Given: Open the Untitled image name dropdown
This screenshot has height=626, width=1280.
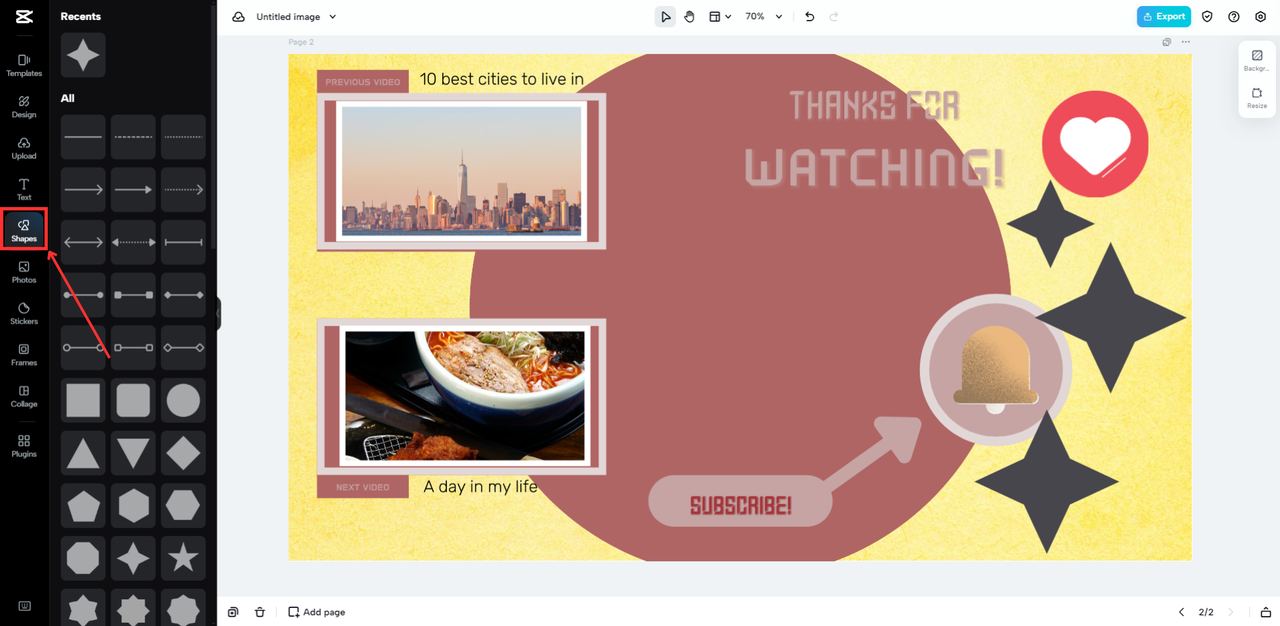Looking at the screenshot, I should [296, 17].
